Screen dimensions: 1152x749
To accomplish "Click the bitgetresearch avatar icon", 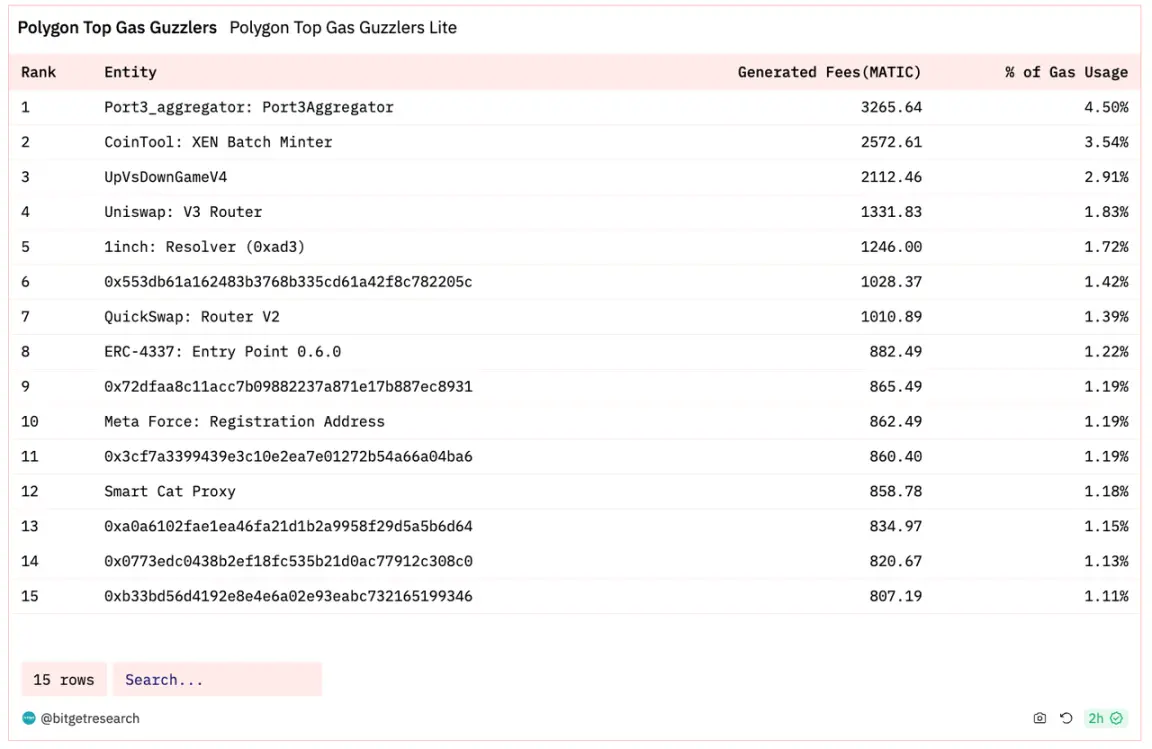I will point(29,718).
